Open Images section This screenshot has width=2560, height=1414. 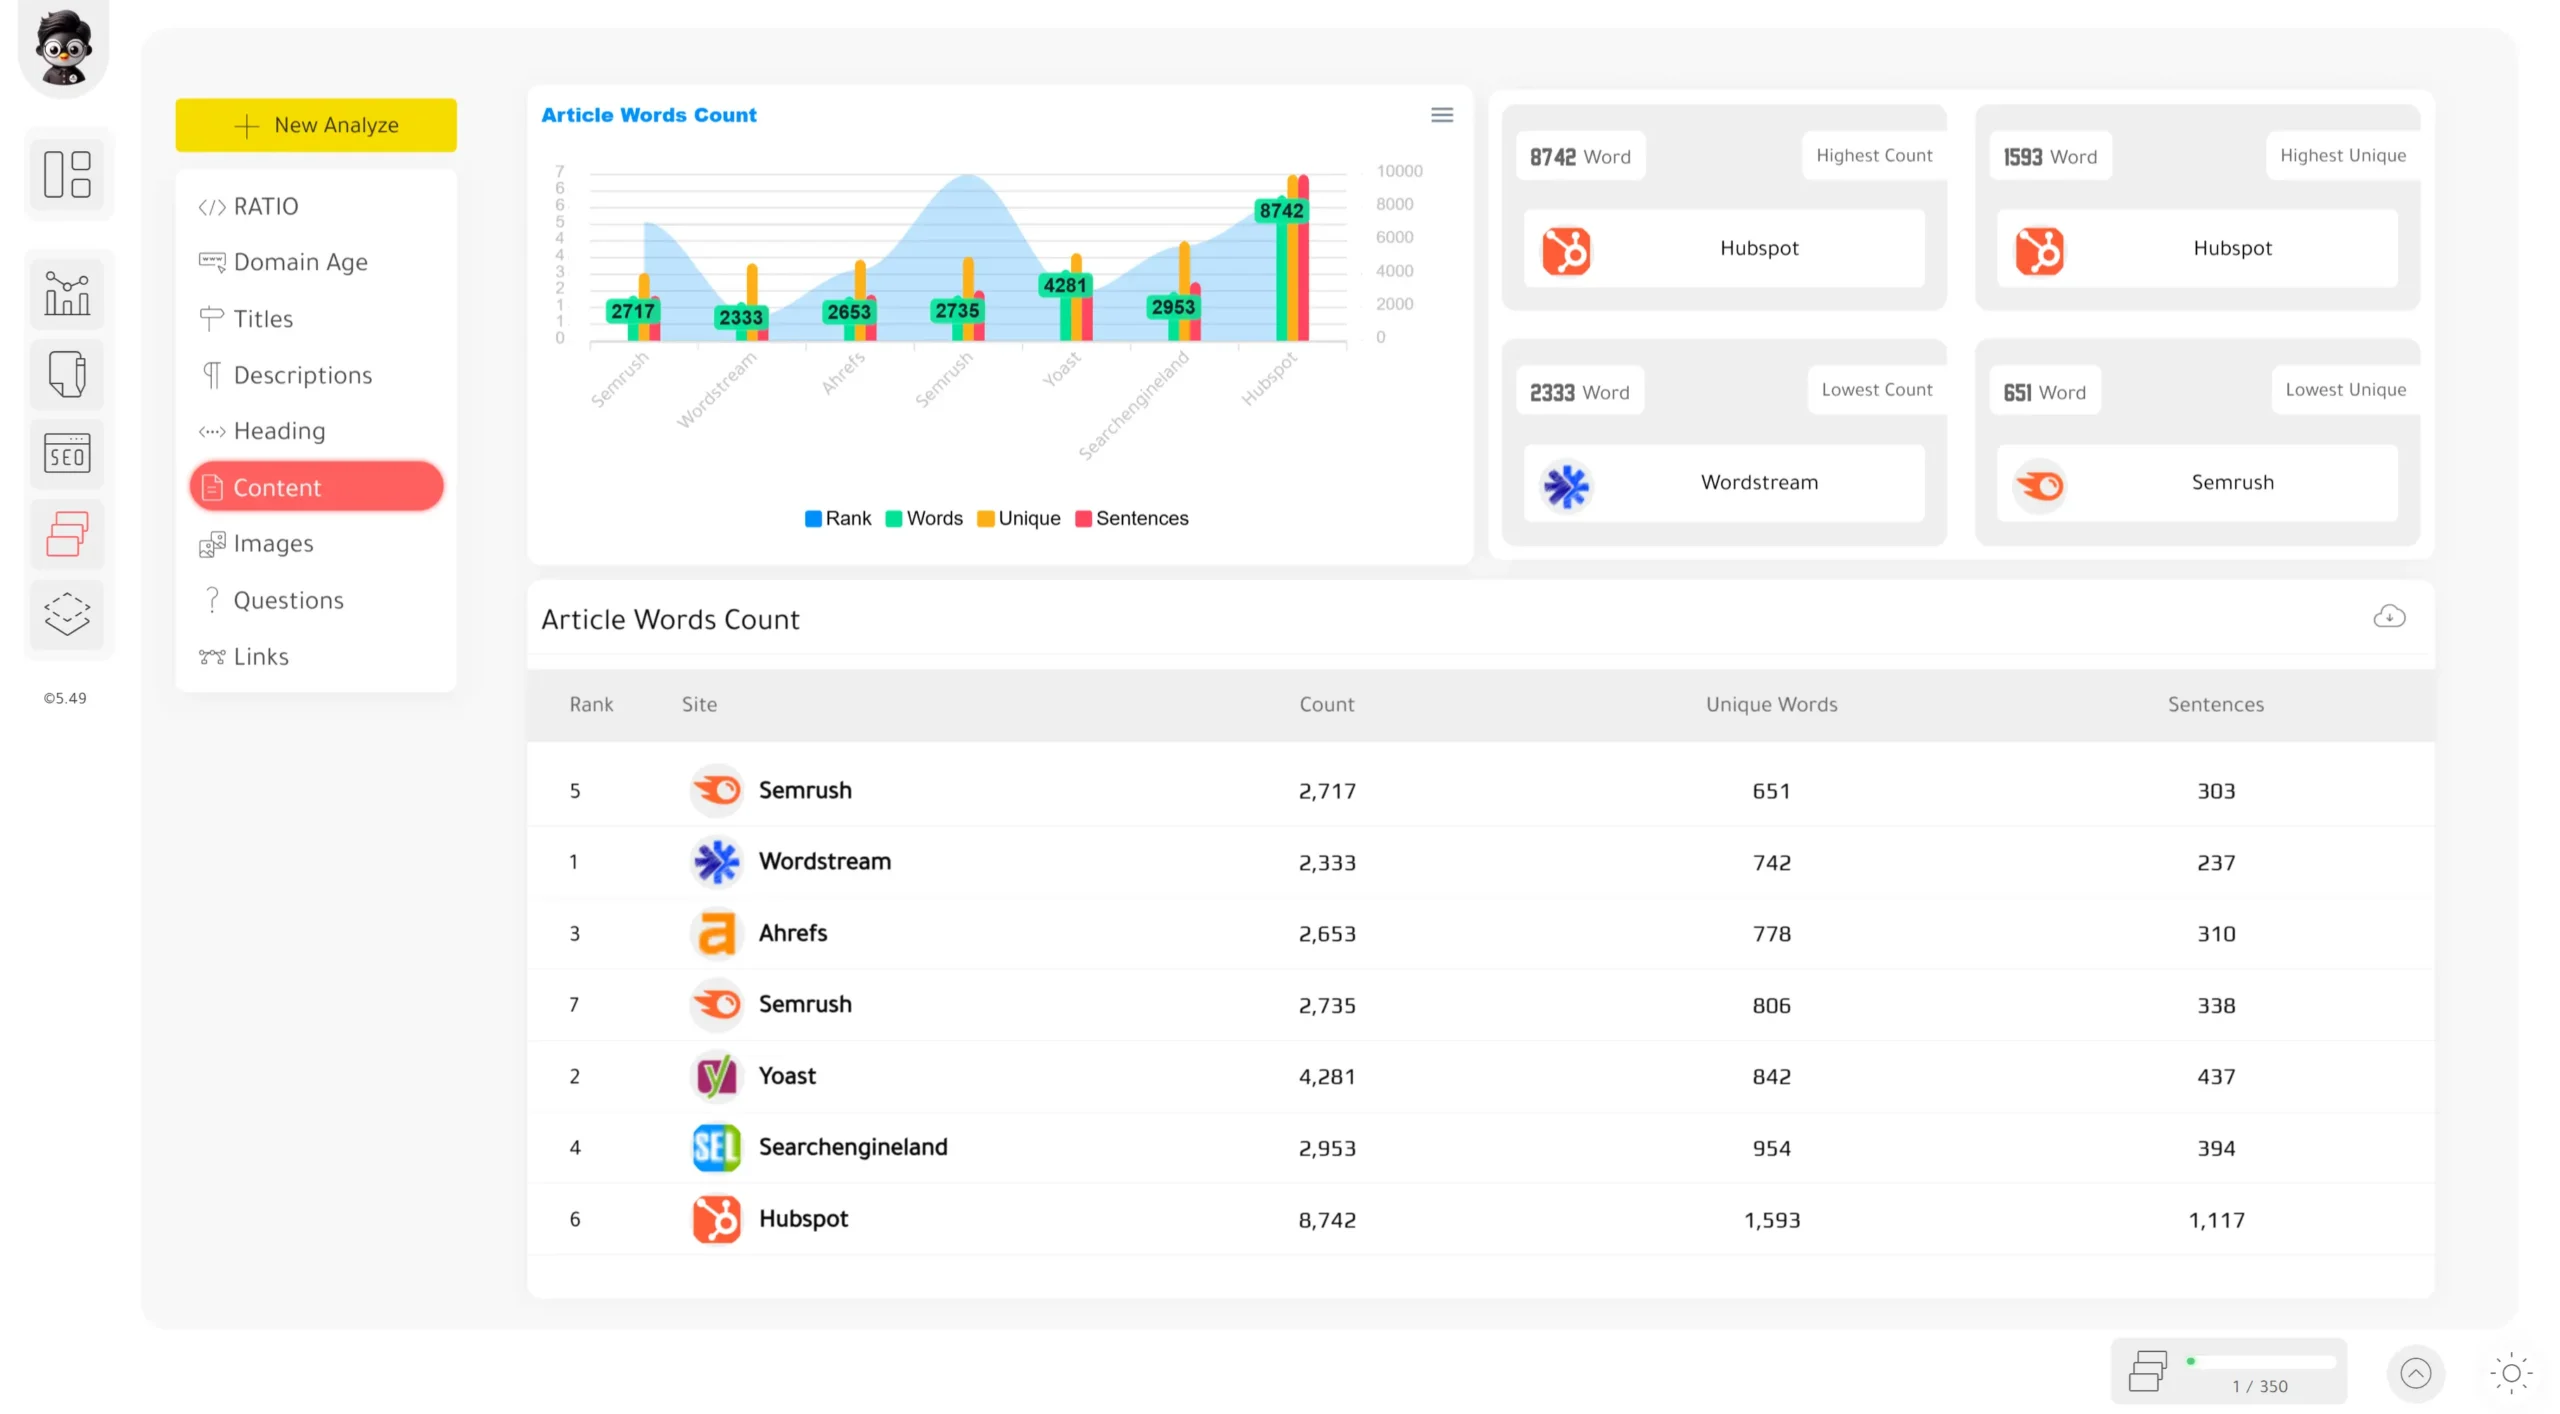coord(316,543)
